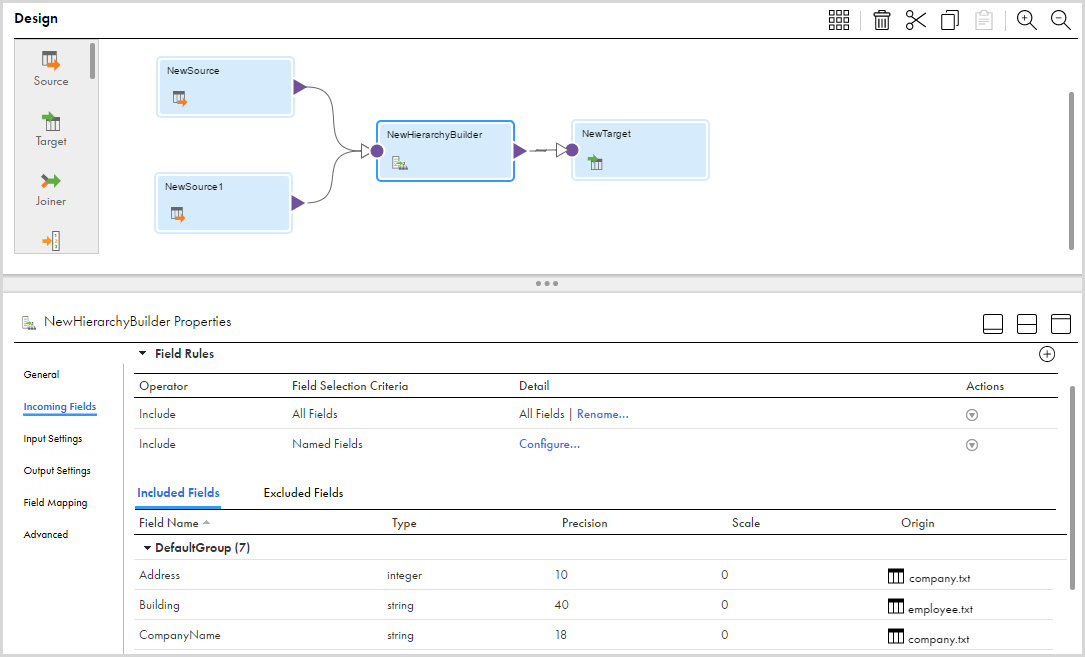Click the CompanyName field row name
The width and height of the screenshot is (1085, 657).
pyautogui.click(x=180, y=635)
